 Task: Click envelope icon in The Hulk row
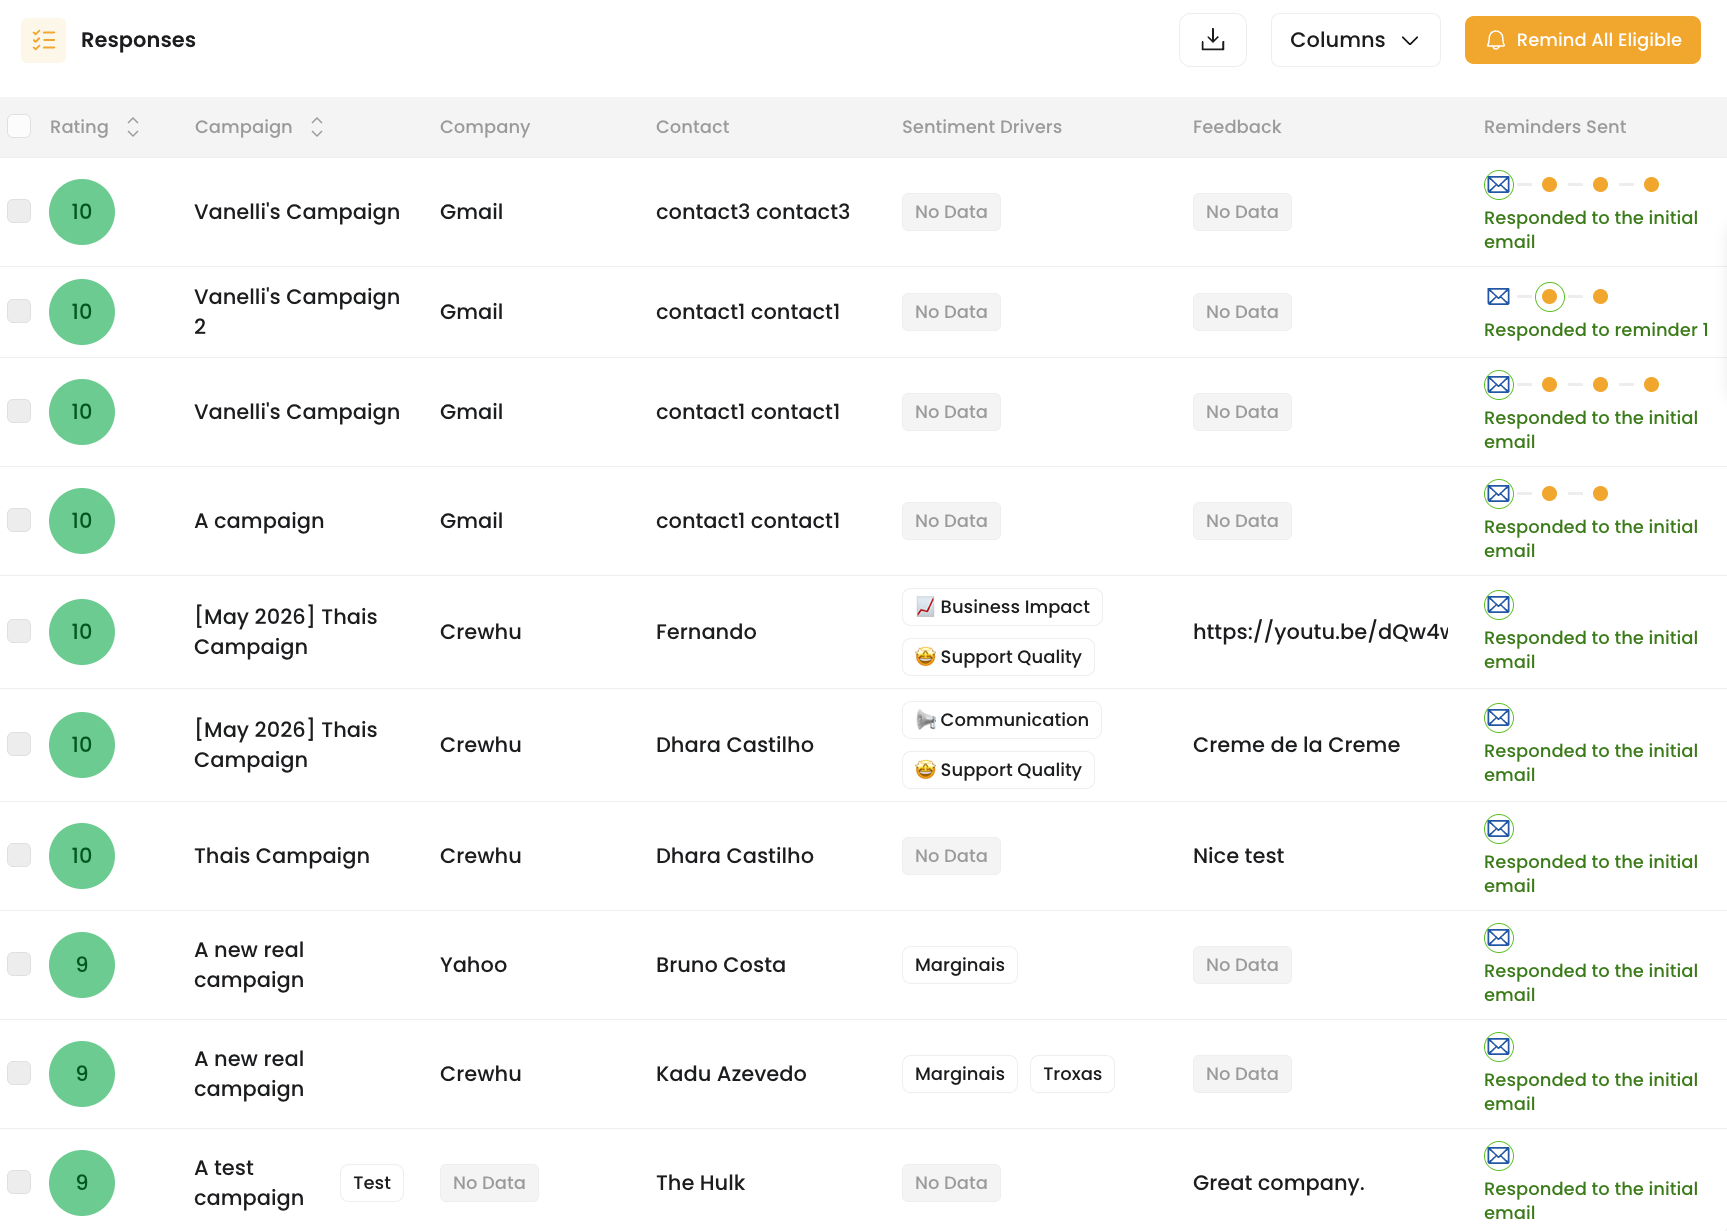pos(1498,1156)
